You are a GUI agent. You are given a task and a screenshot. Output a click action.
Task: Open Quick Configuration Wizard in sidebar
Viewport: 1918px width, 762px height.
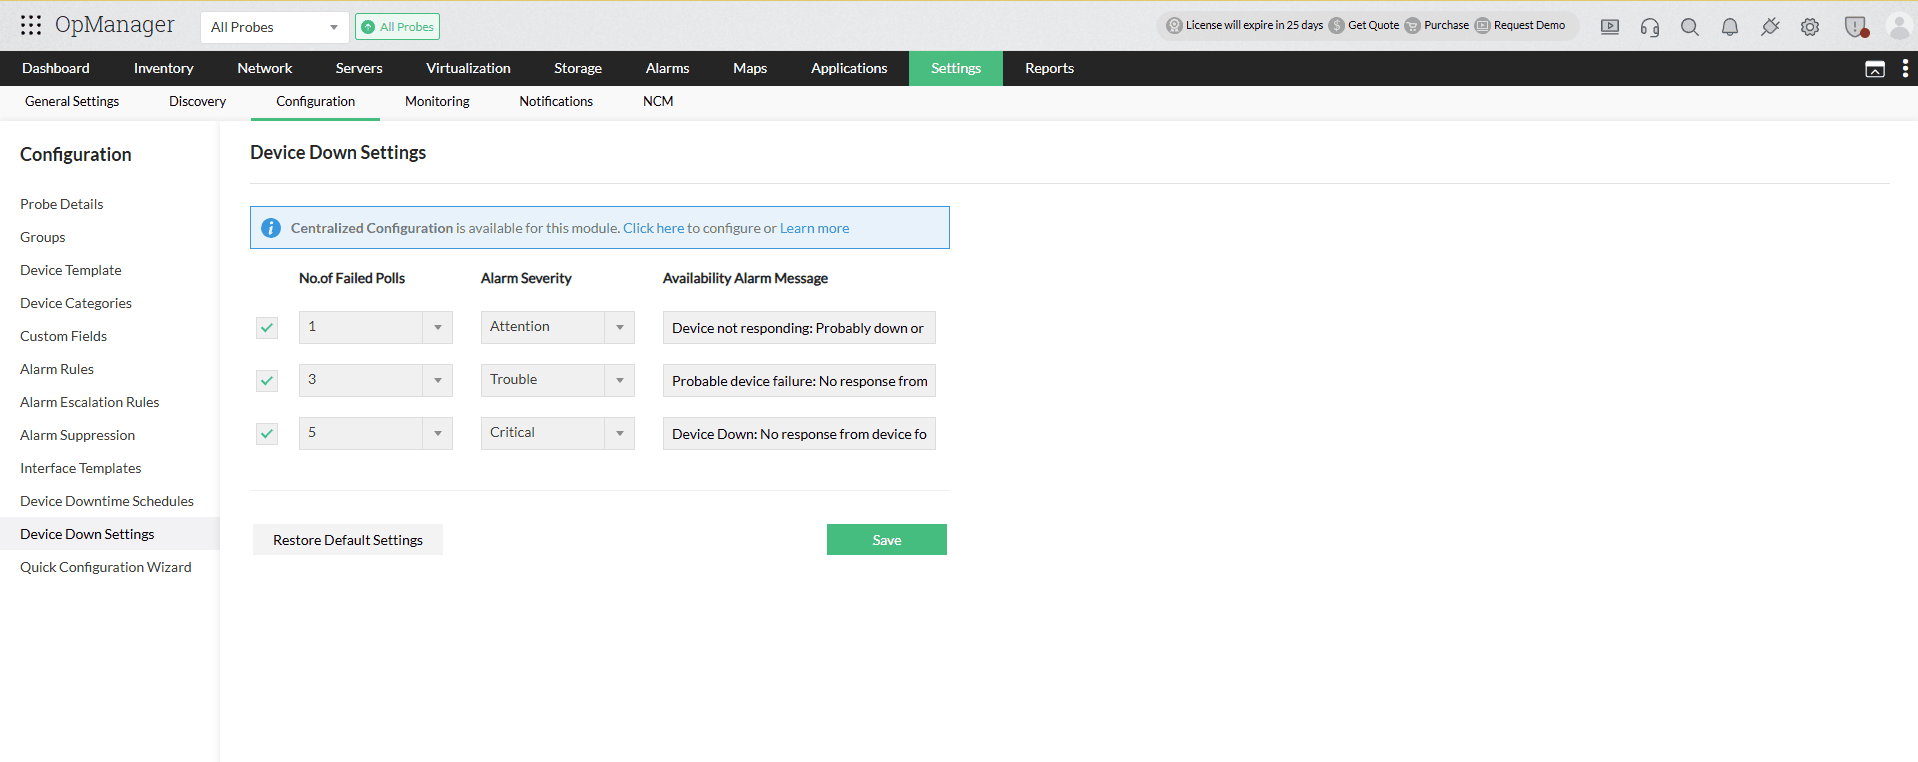[106, 567]
